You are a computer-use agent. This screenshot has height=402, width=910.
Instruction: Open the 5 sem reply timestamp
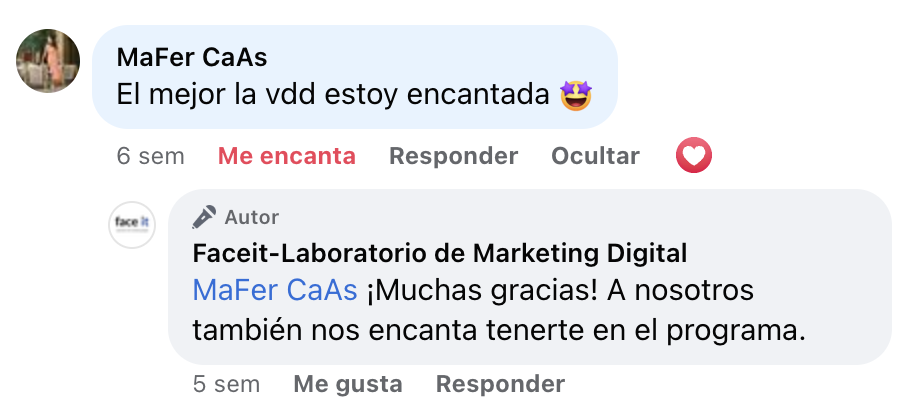pos(226,384)
